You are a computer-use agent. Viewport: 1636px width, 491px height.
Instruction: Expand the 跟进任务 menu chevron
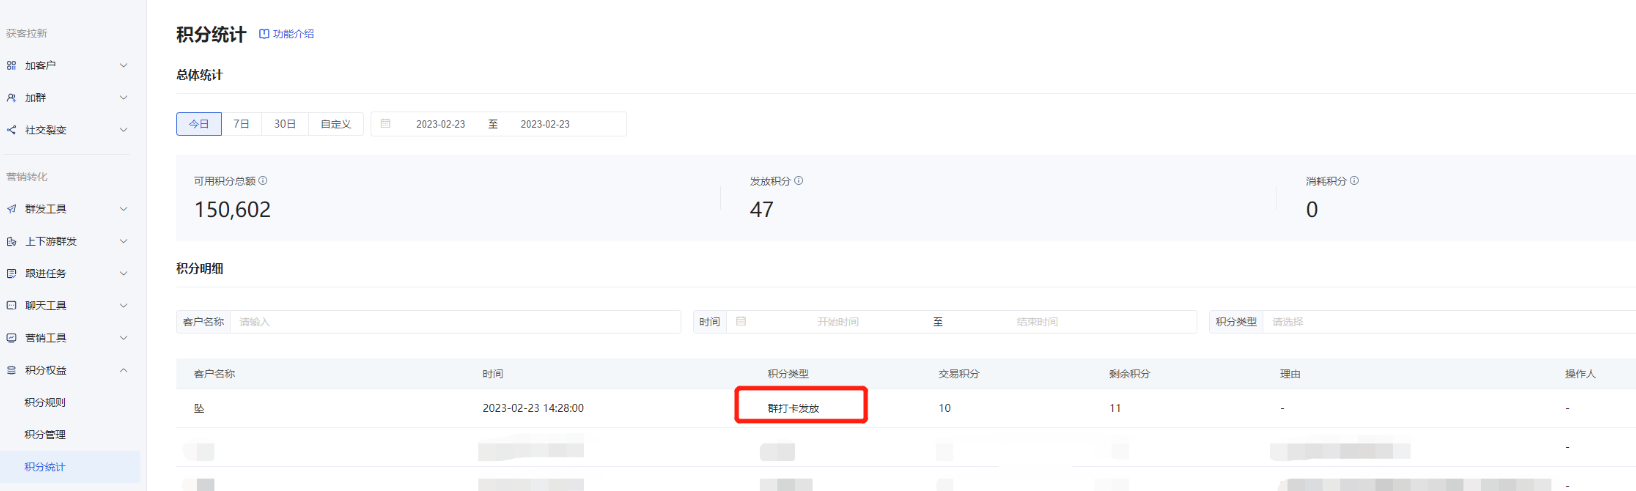tap(123, 273)
